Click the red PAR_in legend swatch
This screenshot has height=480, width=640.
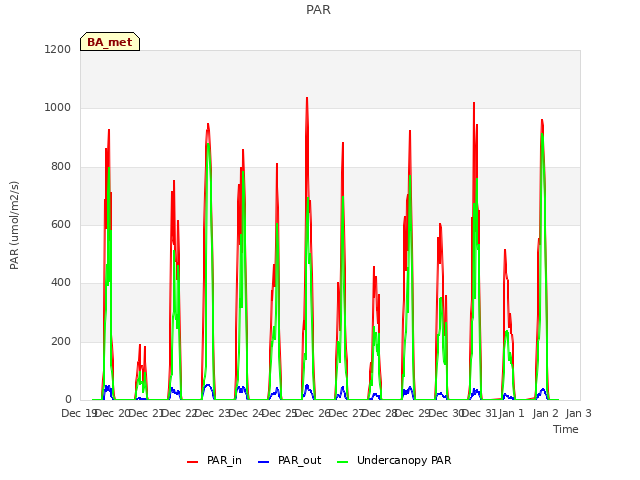coord(192,462)
